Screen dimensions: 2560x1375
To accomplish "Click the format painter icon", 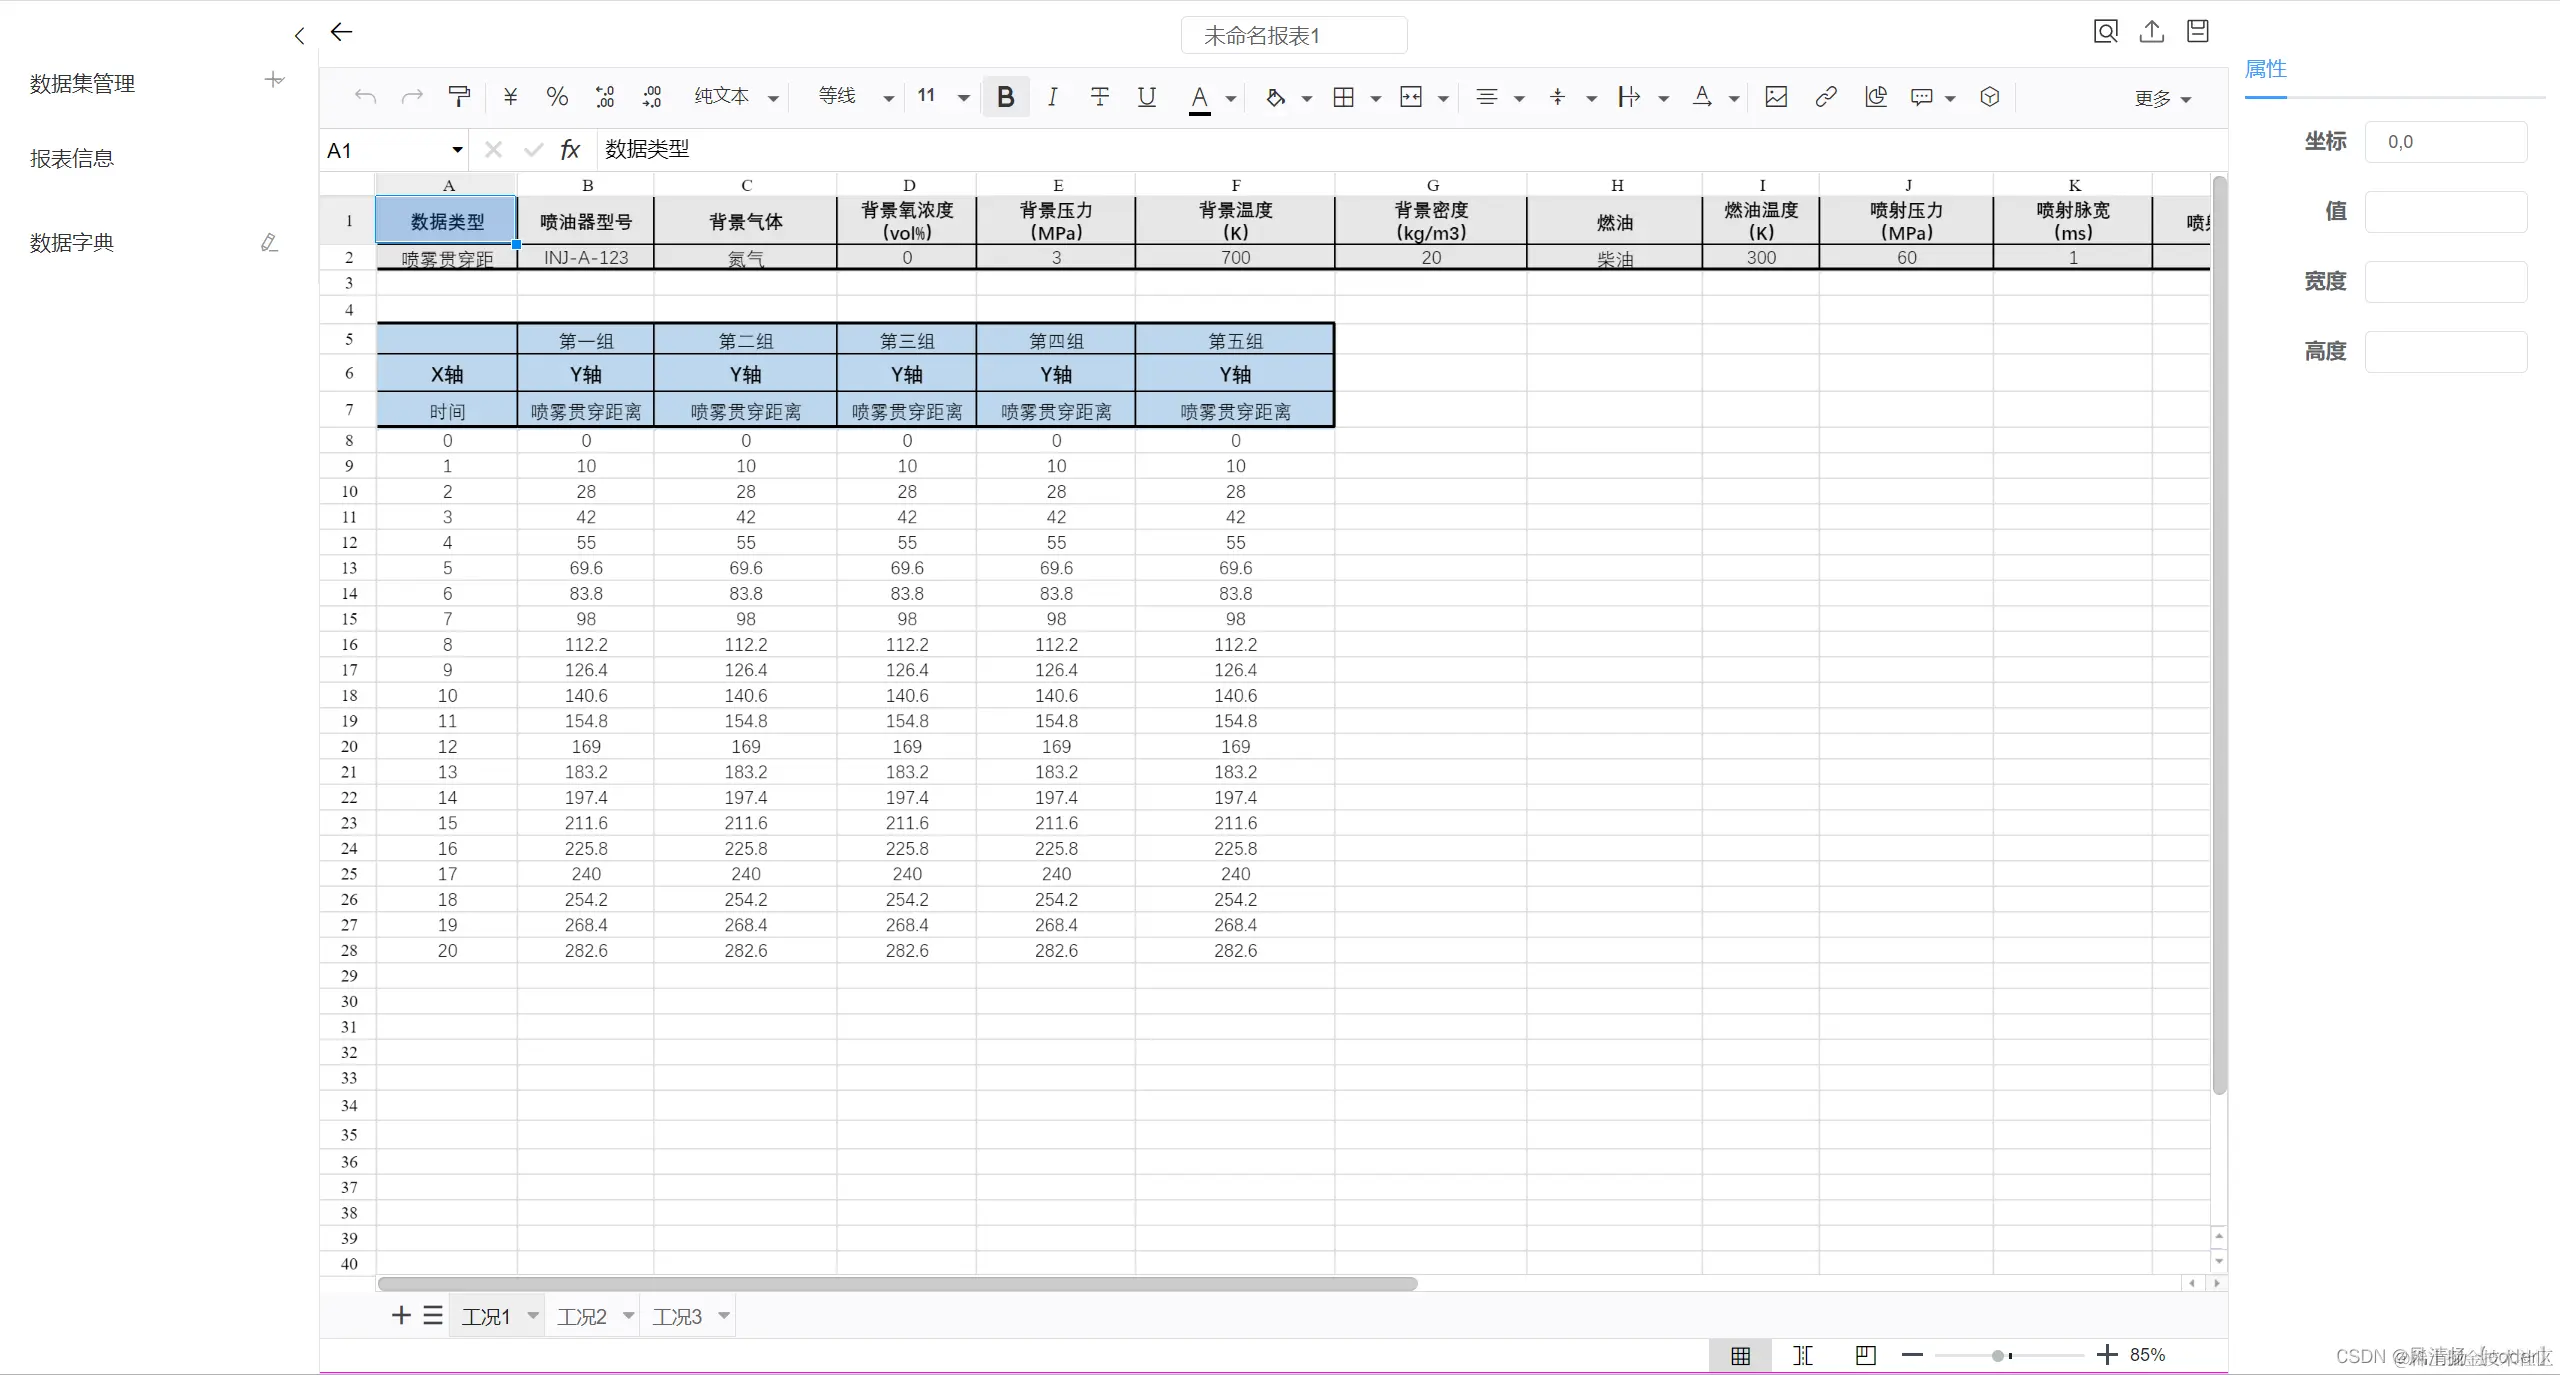I will [x=459, y=96].
